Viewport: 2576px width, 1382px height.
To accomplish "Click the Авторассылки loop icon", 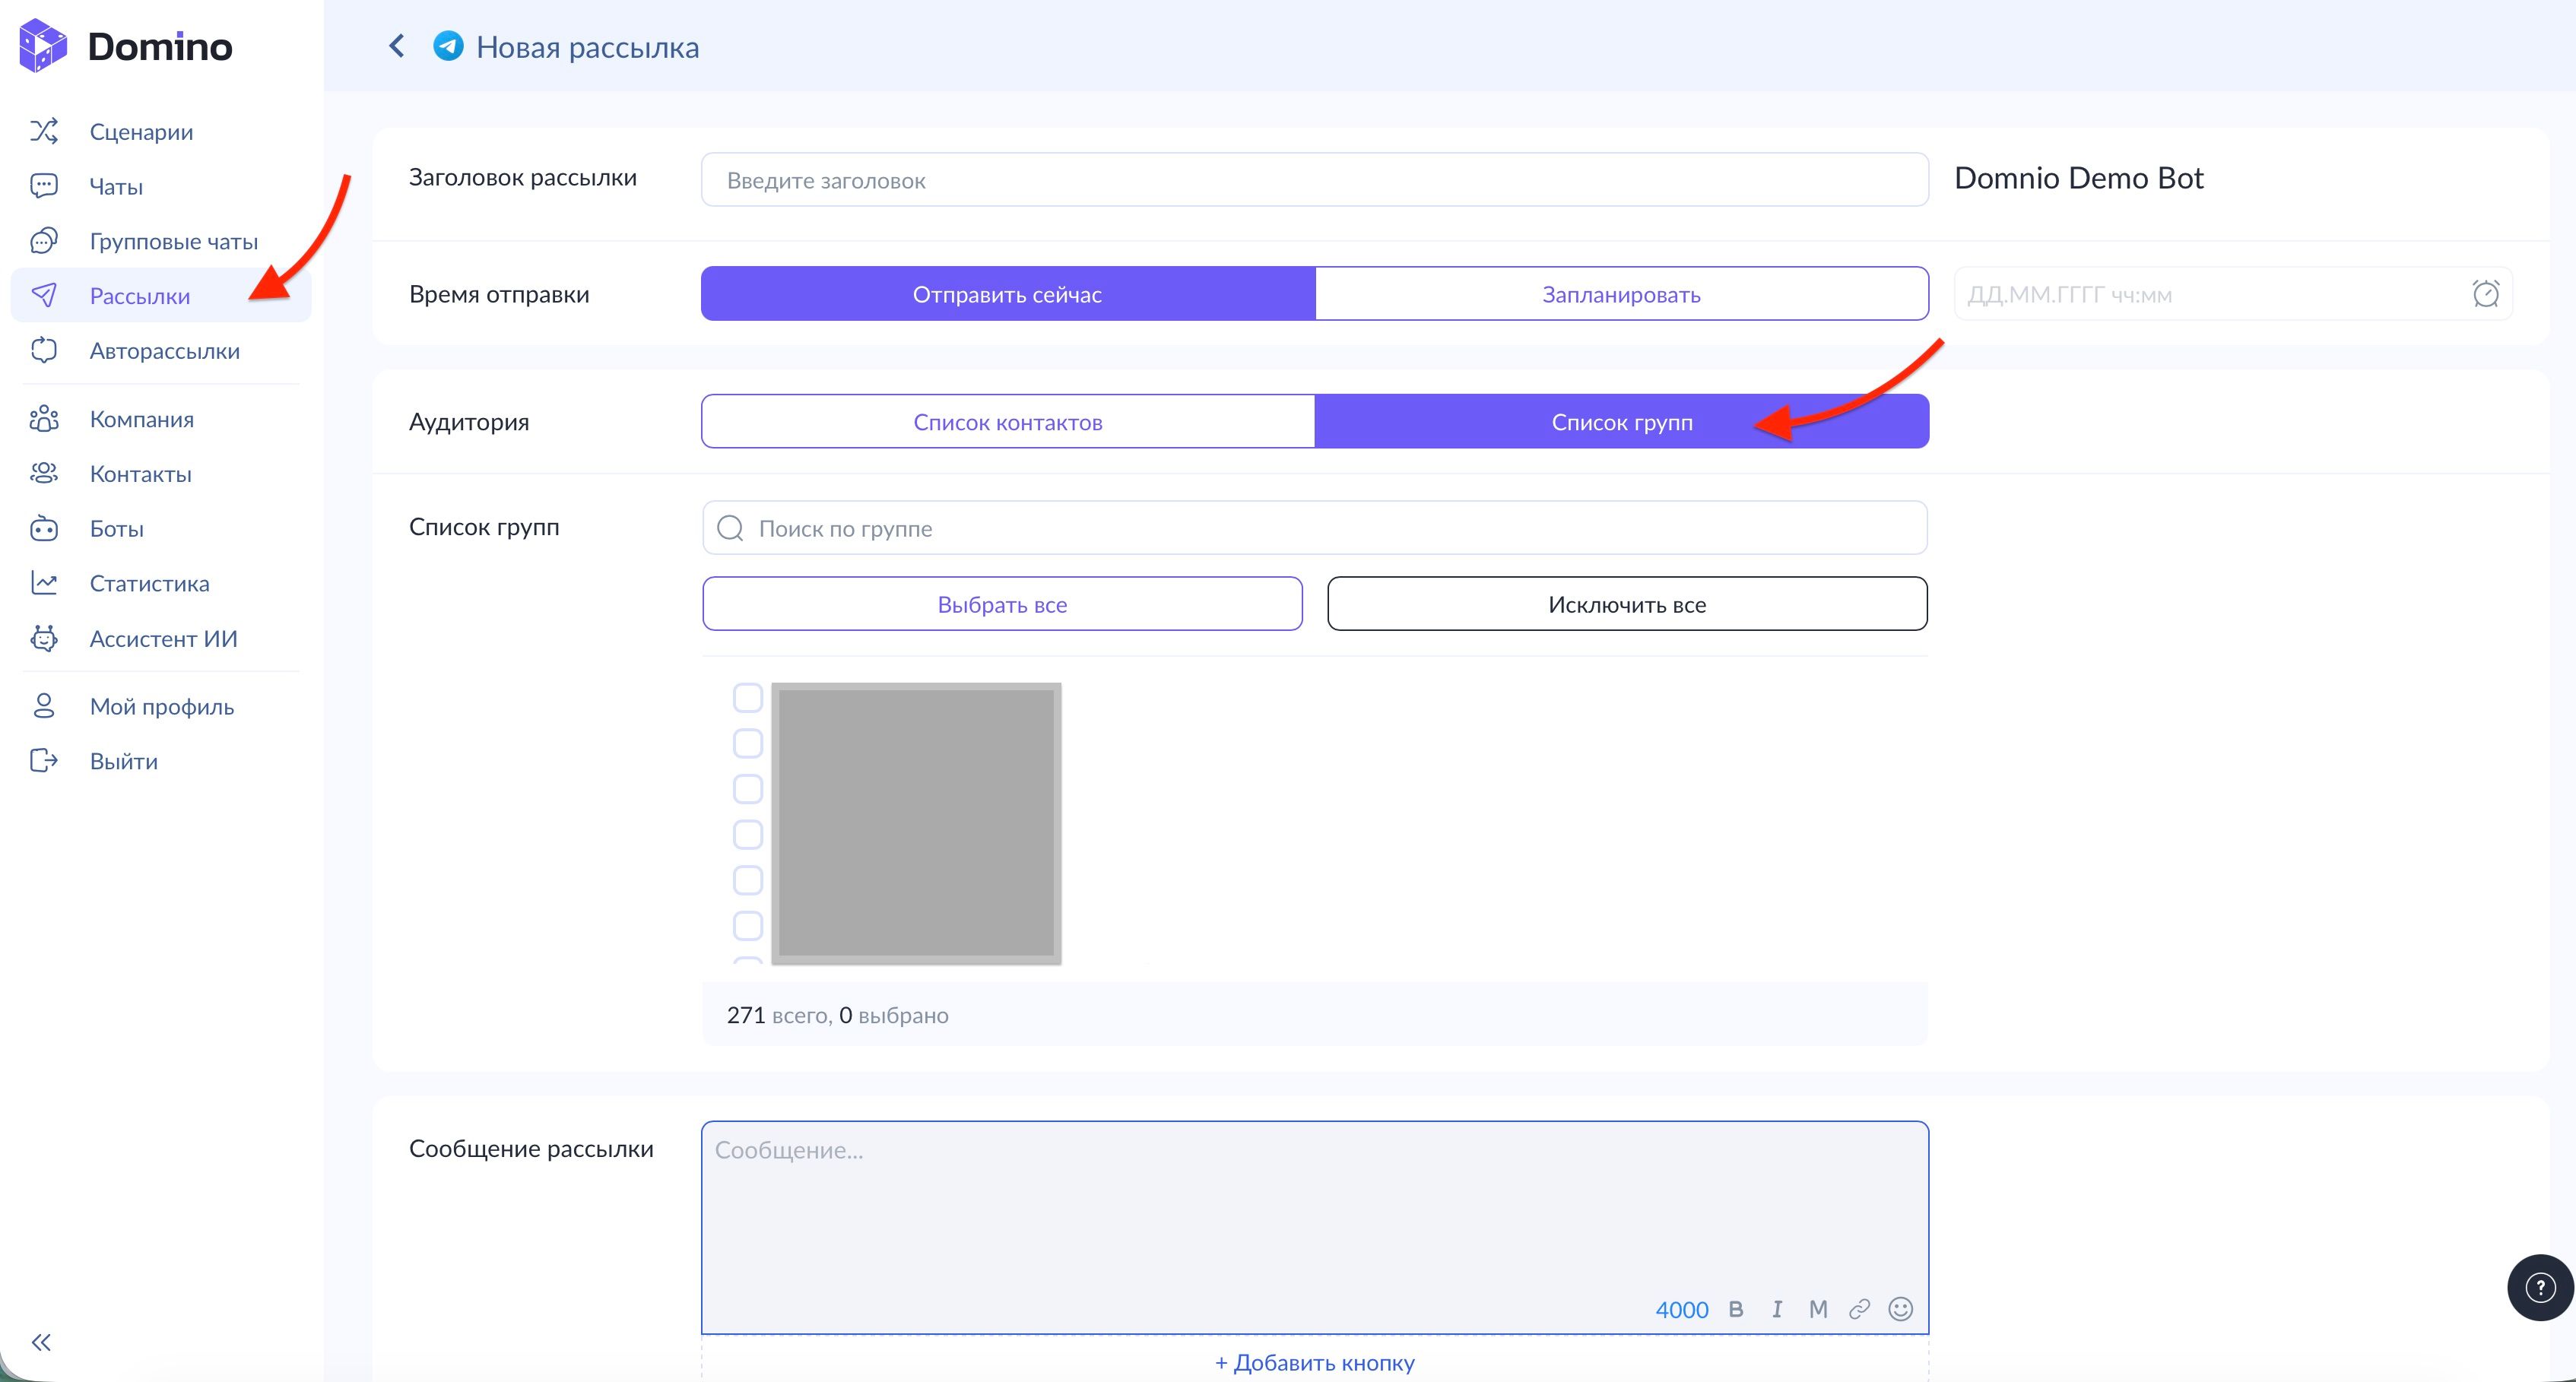I will pos(44,350).
